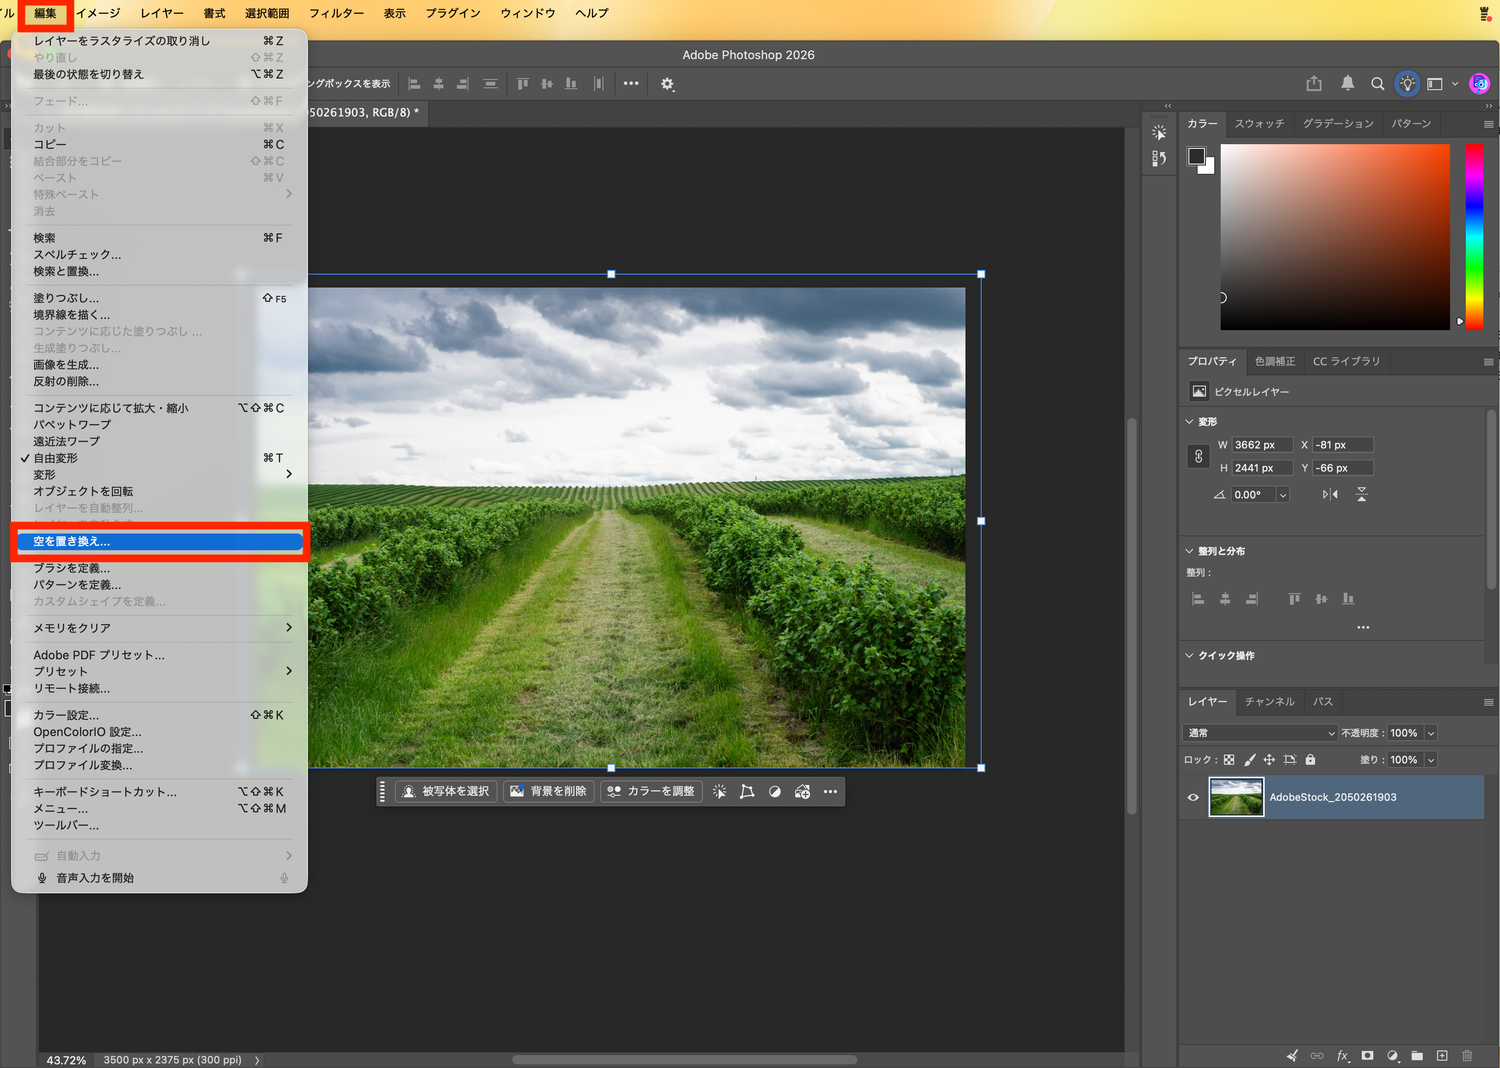Collapse the 変形 section
Viewport: 1500px width, 1068px height.
[x=1190, y=422]
